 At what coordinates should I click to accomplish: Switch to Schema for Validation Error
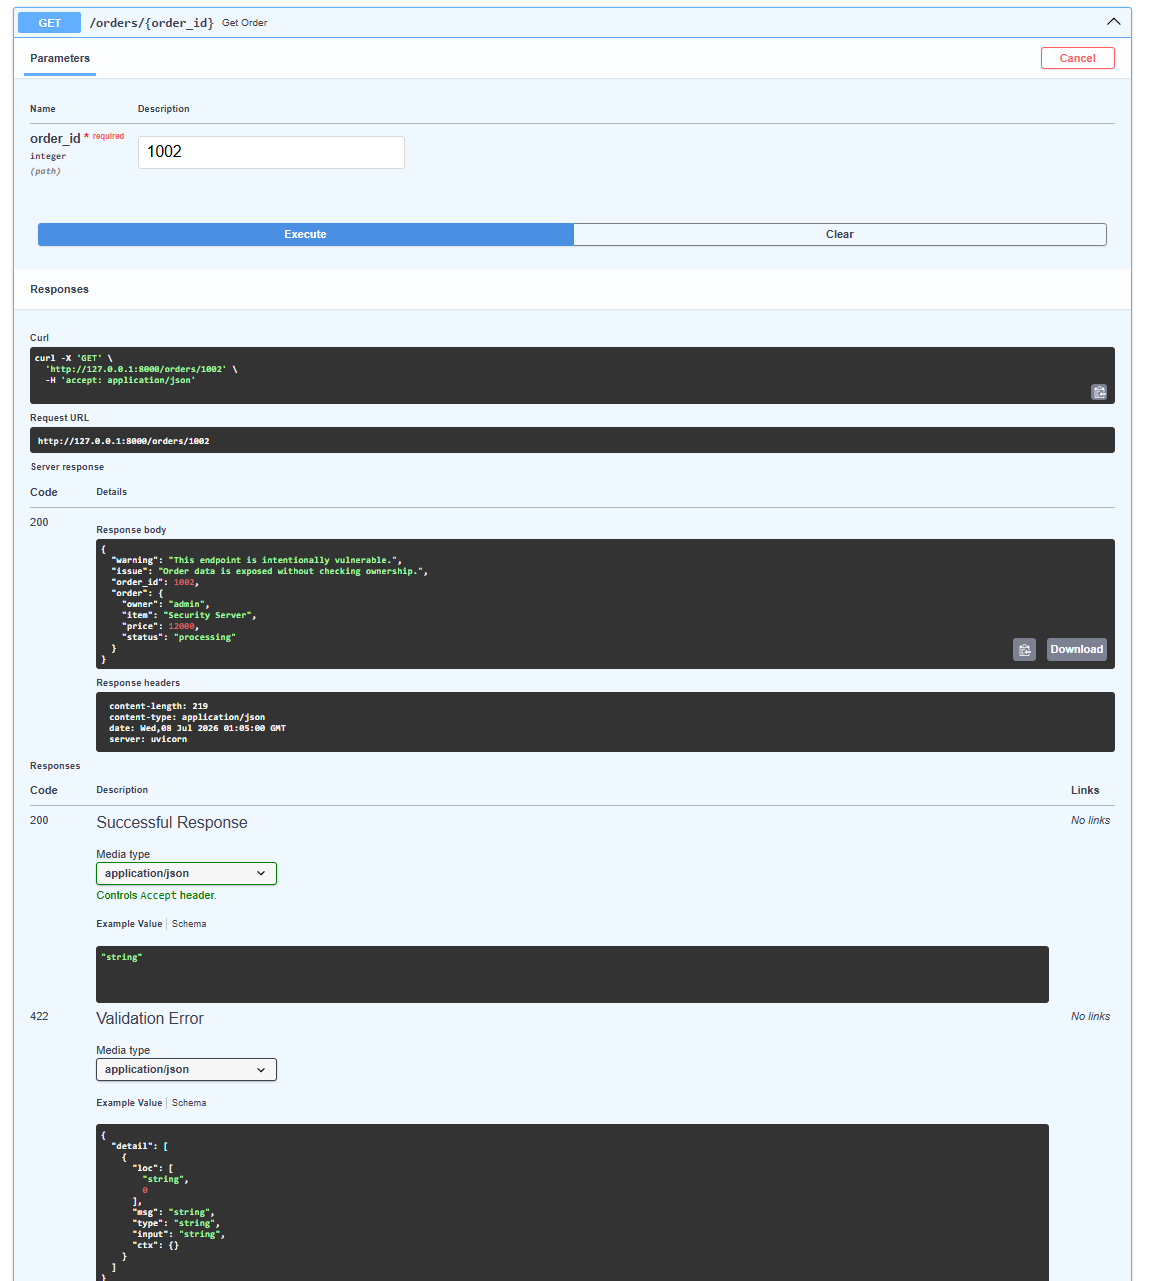[x=189, y=1103]
